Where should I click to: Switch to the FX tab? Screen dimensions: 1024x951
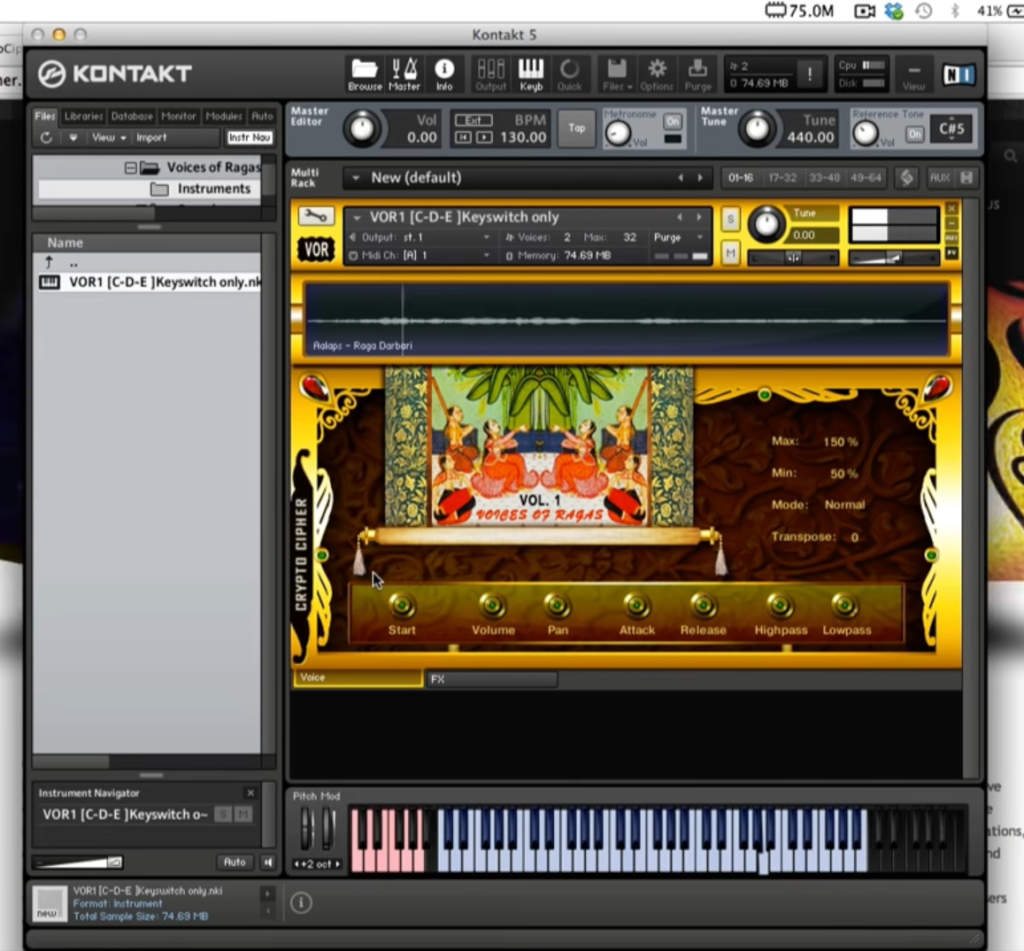(492, 679)
